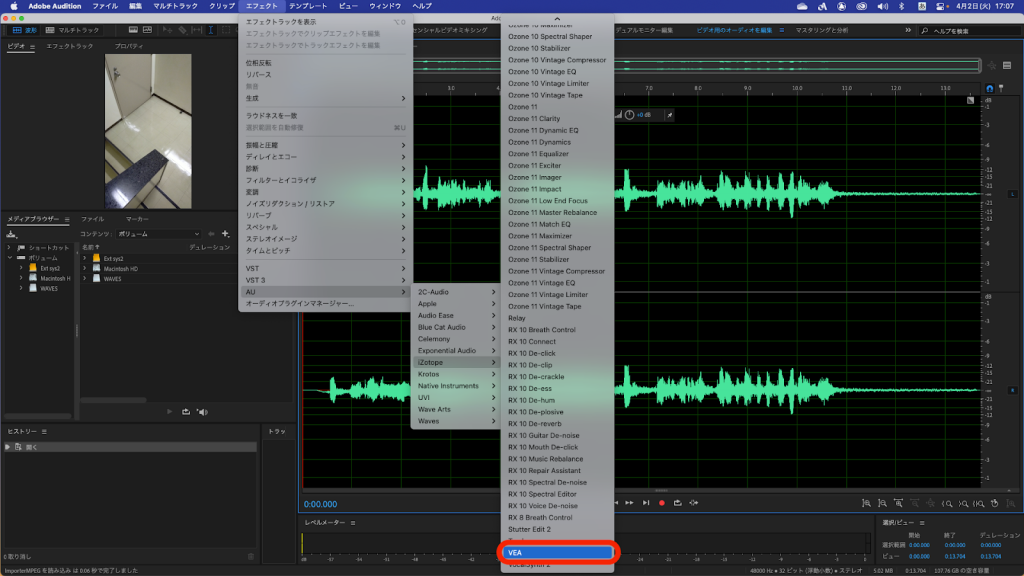Screen dimensions: 1024x576
Task: Click the ヘルプを検索 search field
Action: pyautogui.click(x=970, y=31)
